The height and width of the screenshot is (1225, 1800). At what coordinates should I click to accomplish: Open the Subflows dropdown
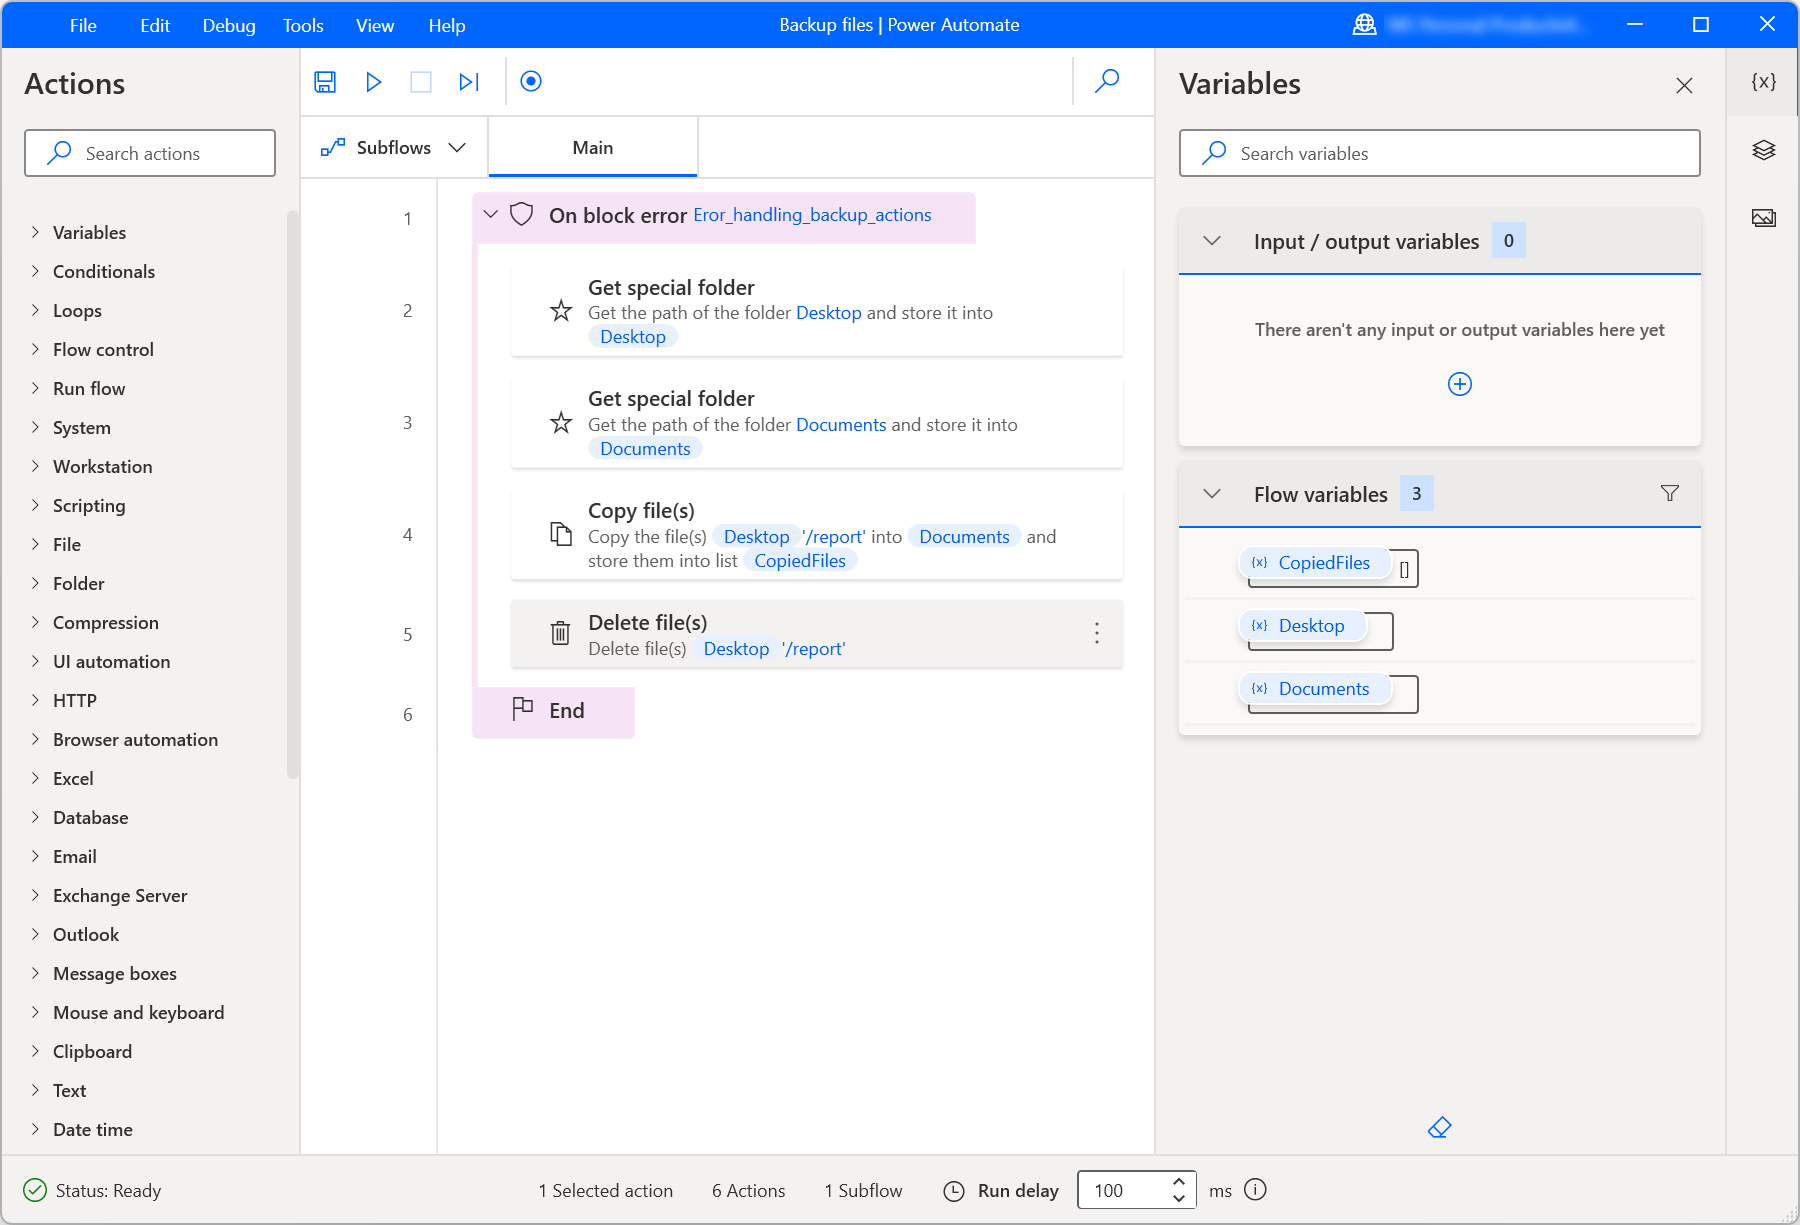(457, 147)
